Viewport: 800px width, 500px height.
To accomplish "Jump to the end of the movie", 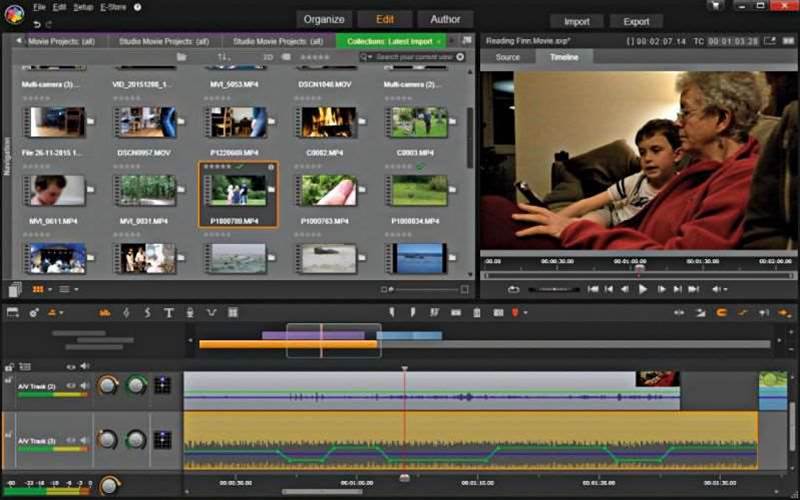I will pyautogui.click(x=693, y=289).
